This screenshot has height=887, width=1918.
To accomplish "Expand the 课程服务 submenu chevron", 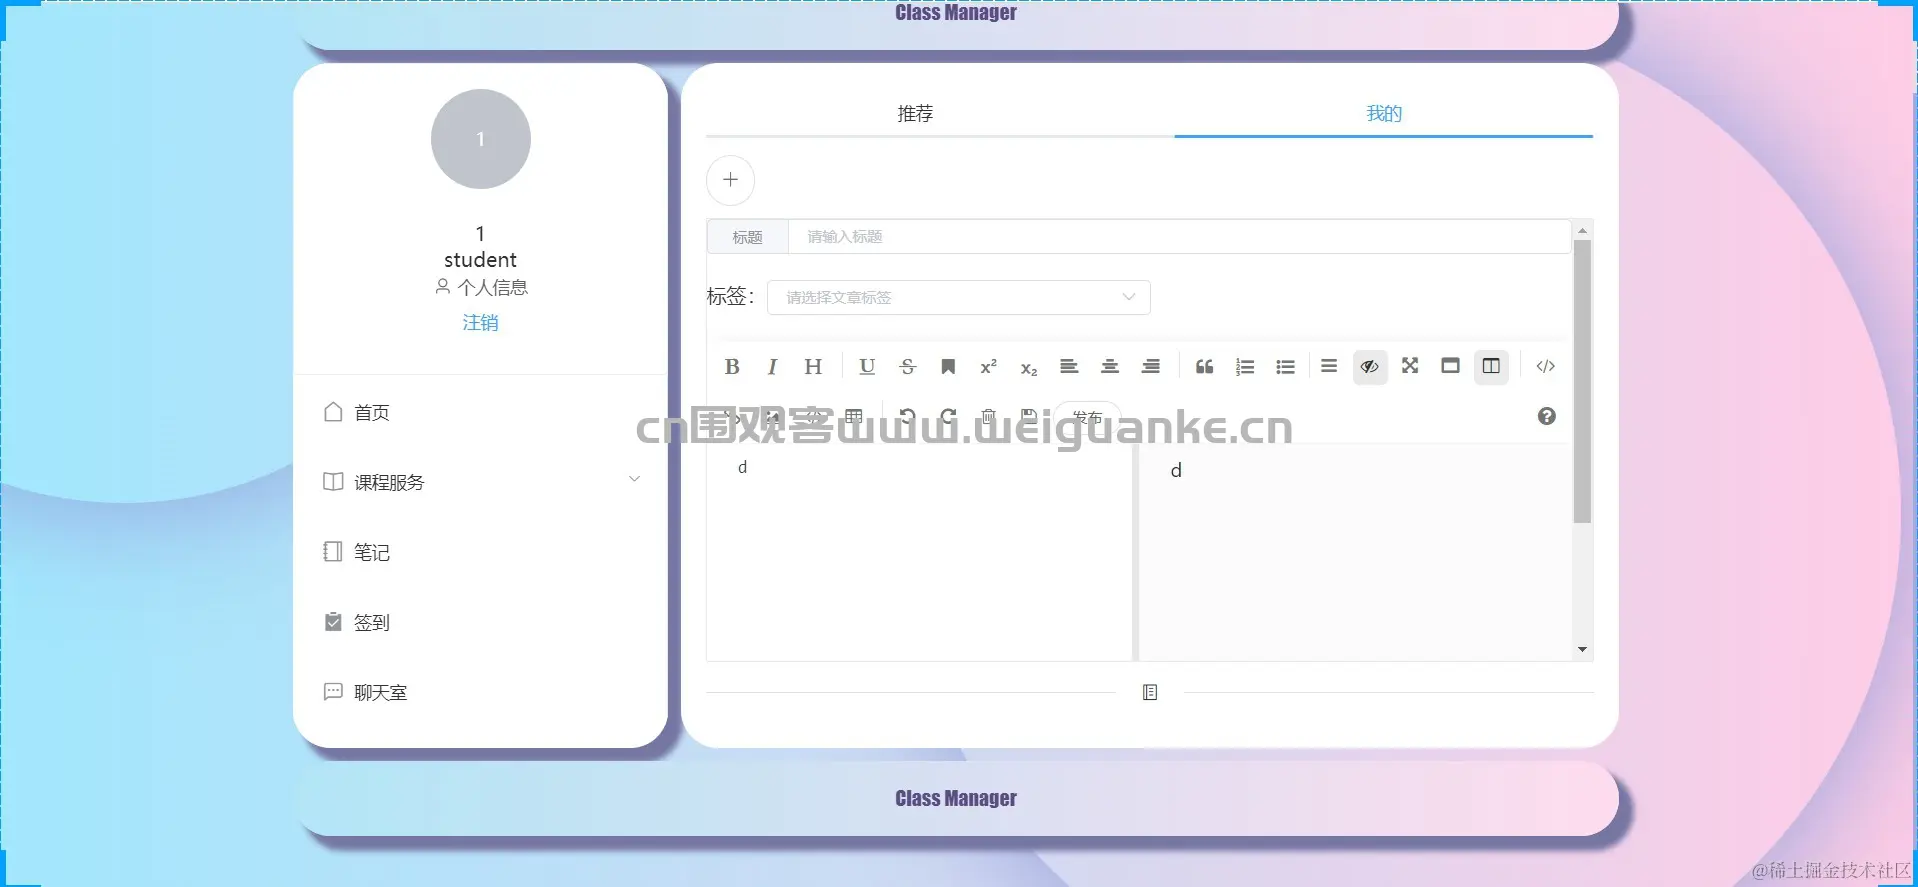I will pyautogui.click(x=634, y=479).
